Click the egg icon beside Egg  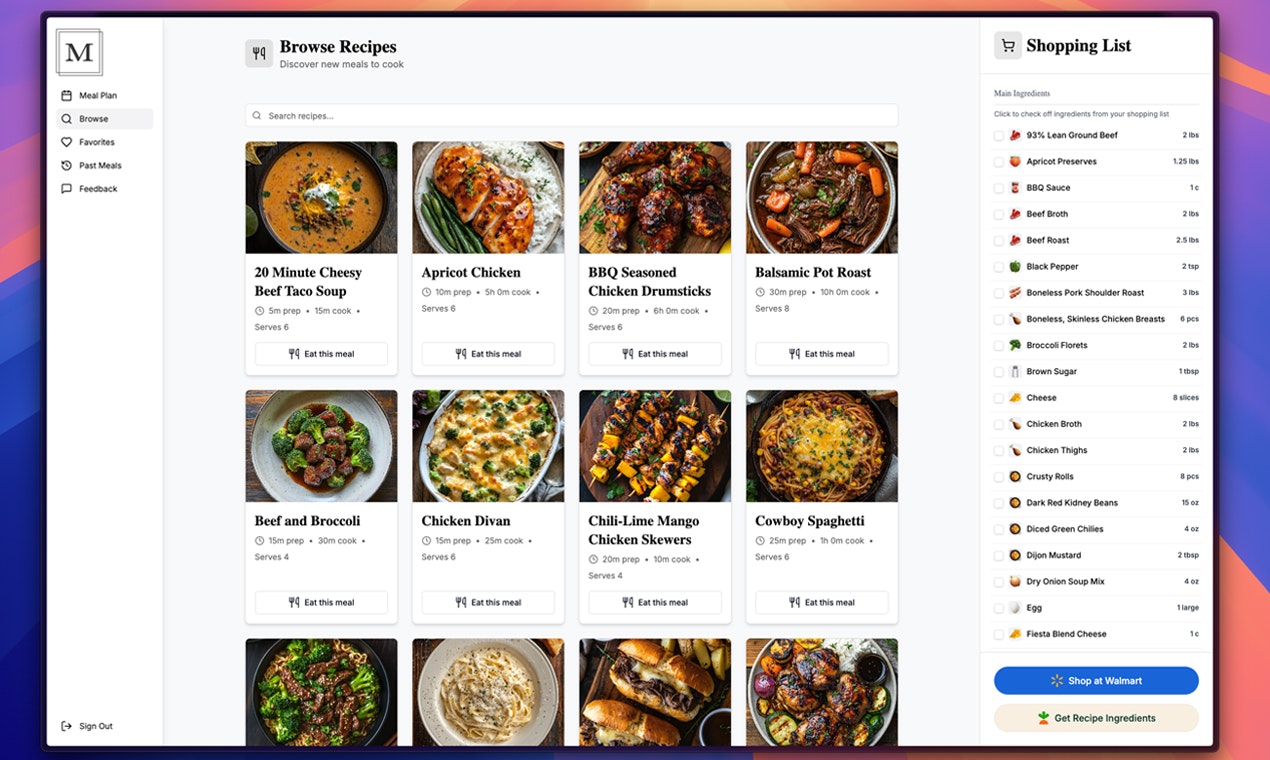pos(1015,608)
